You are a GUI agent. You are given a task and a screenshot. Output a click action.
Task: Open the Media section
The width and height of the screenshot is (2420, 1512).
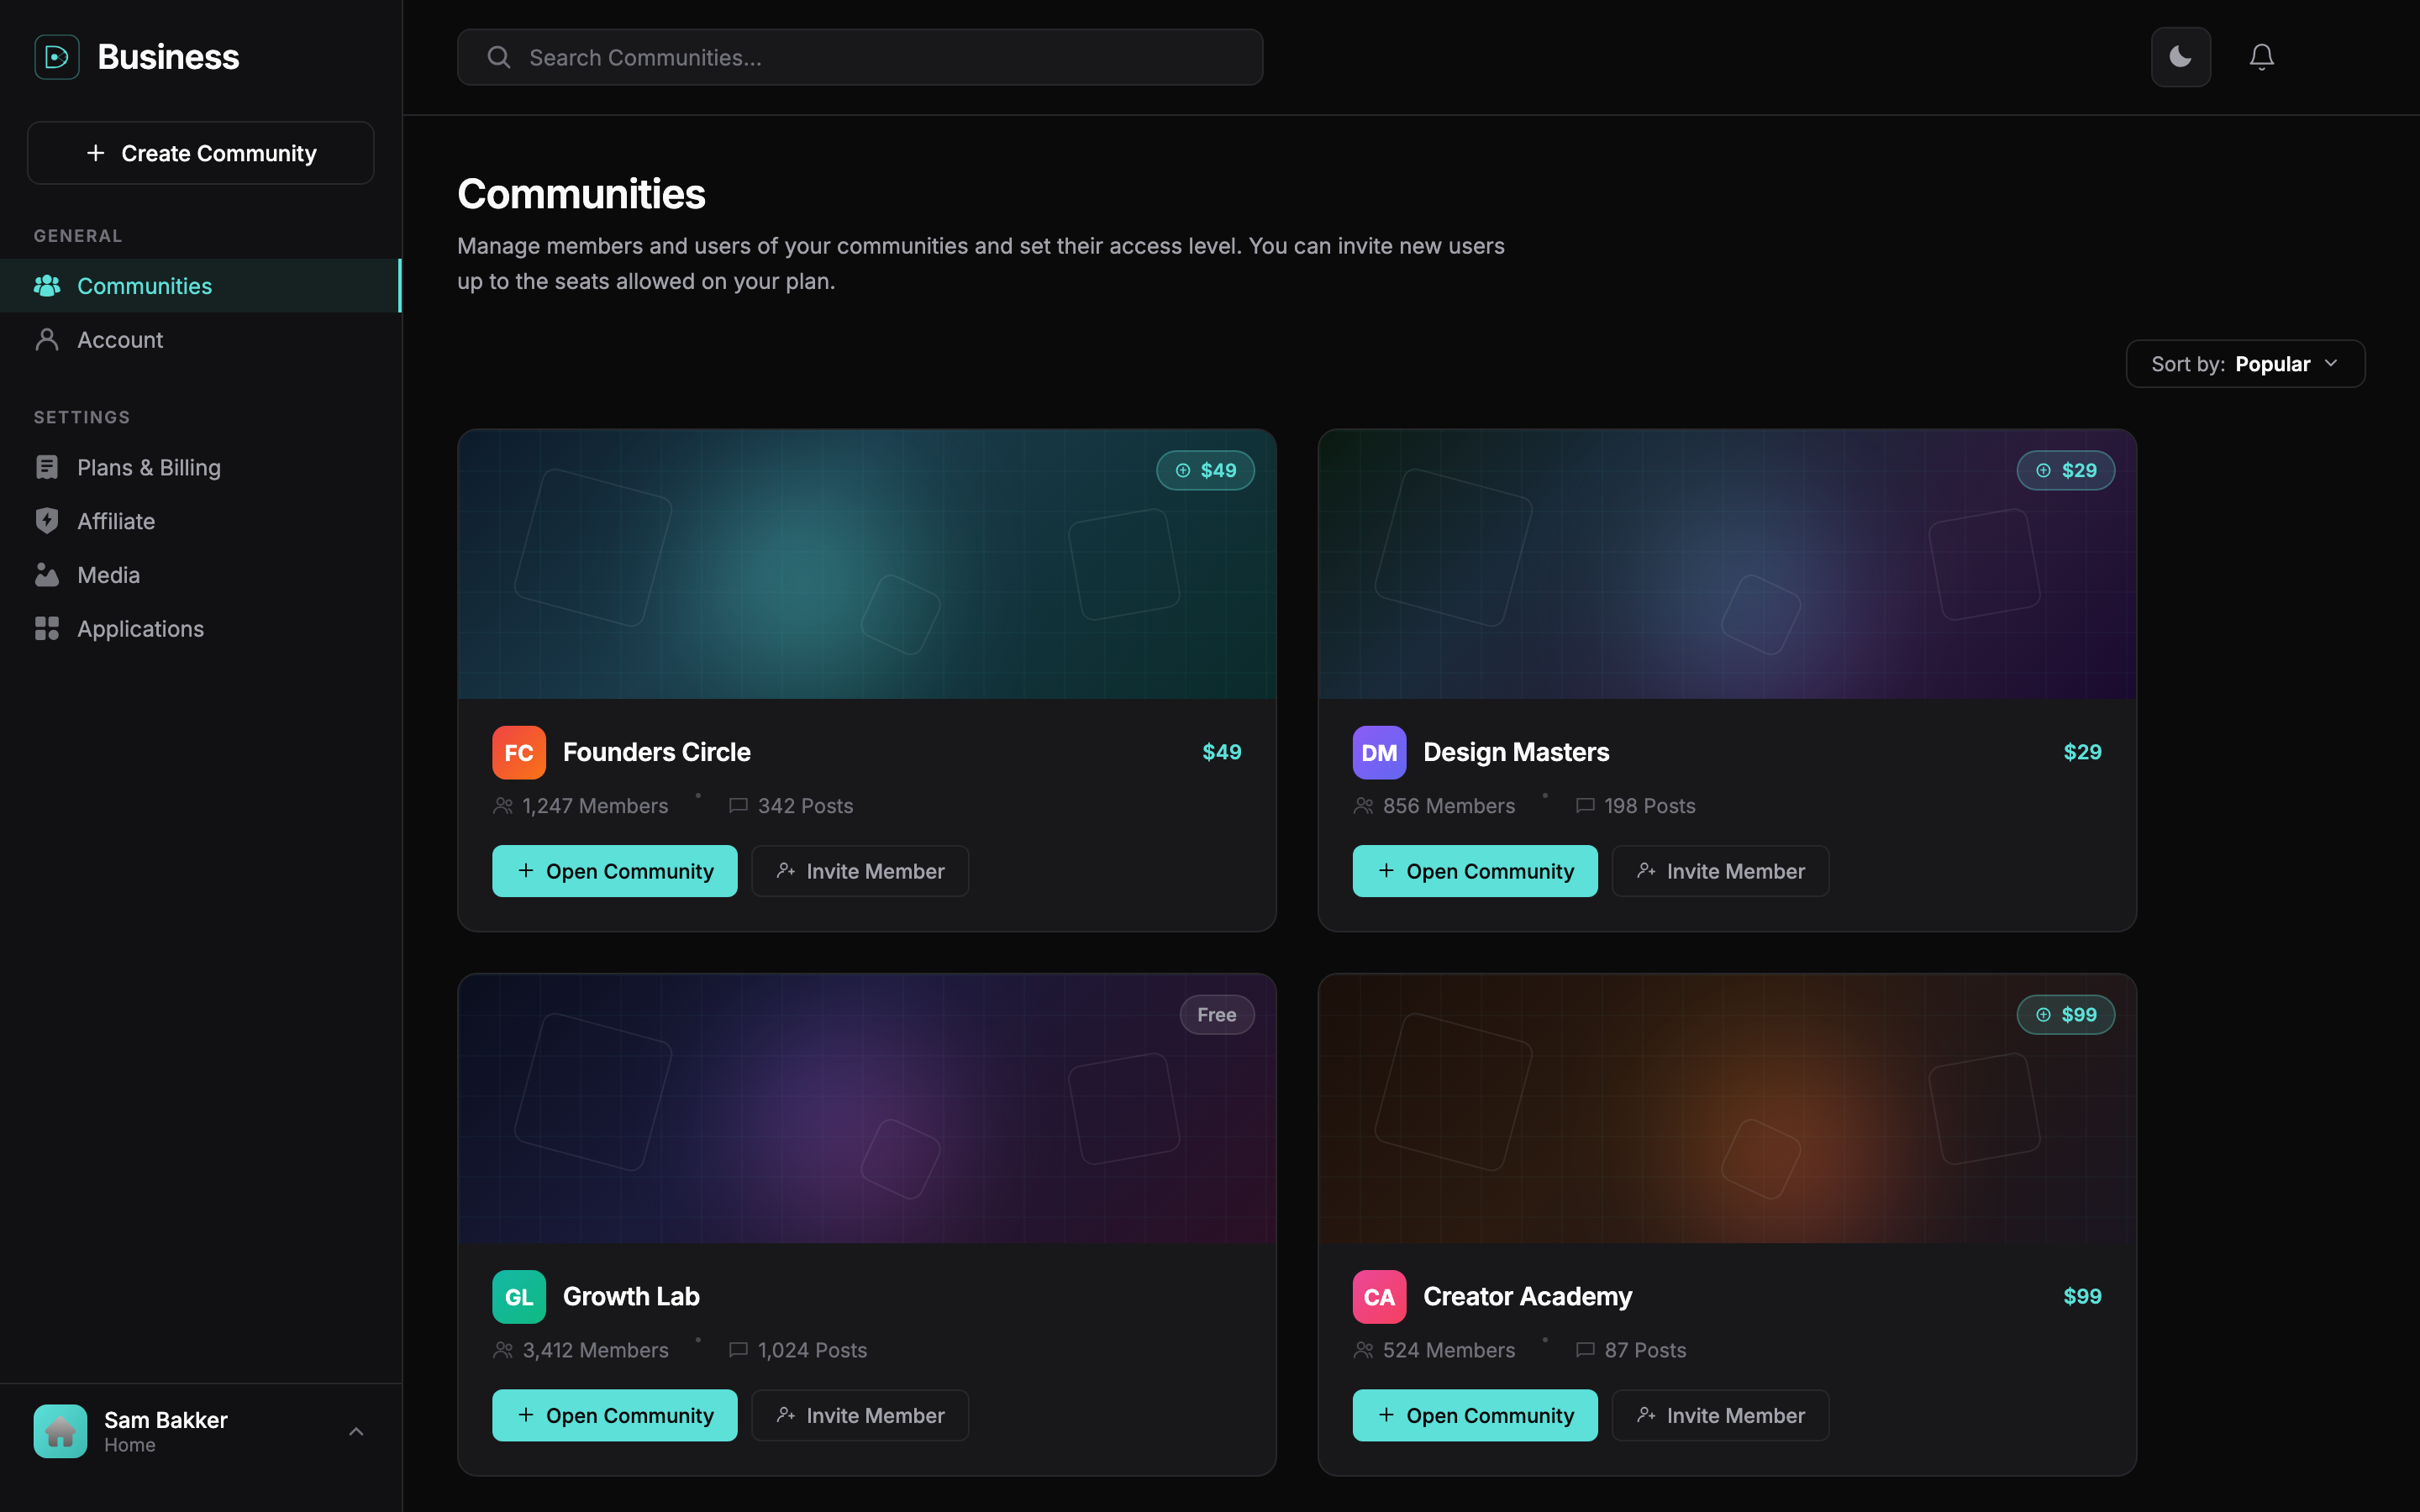tap(109, 575)
